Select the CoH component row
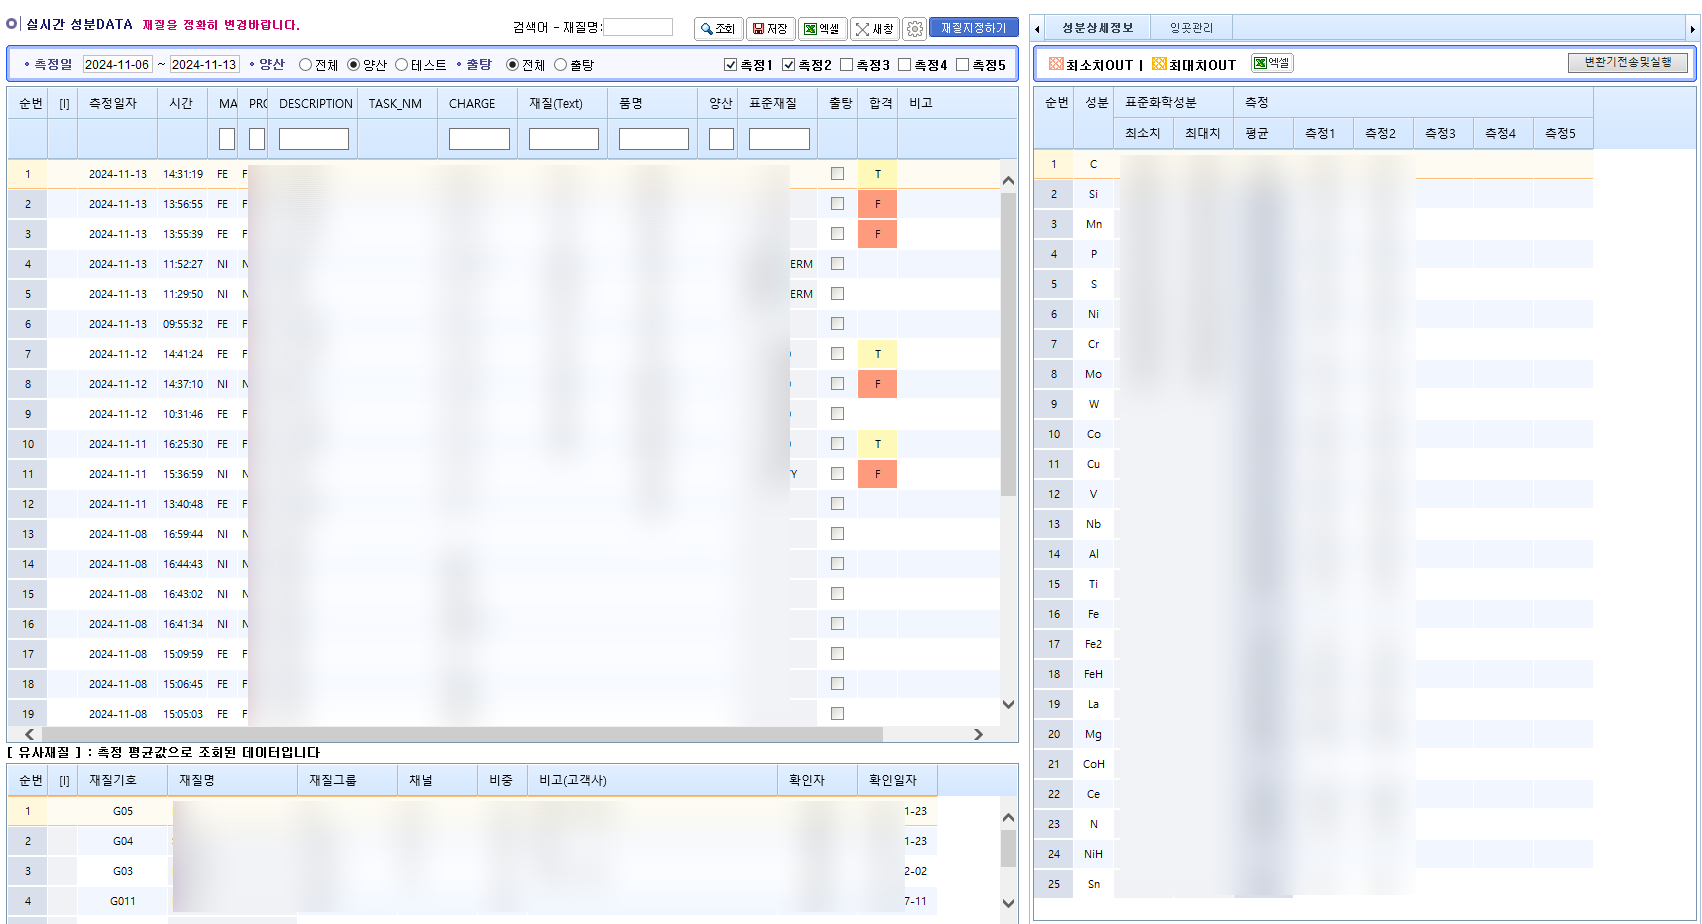The height and width of the screenshot is (924, 1702). pos(1313,764)
